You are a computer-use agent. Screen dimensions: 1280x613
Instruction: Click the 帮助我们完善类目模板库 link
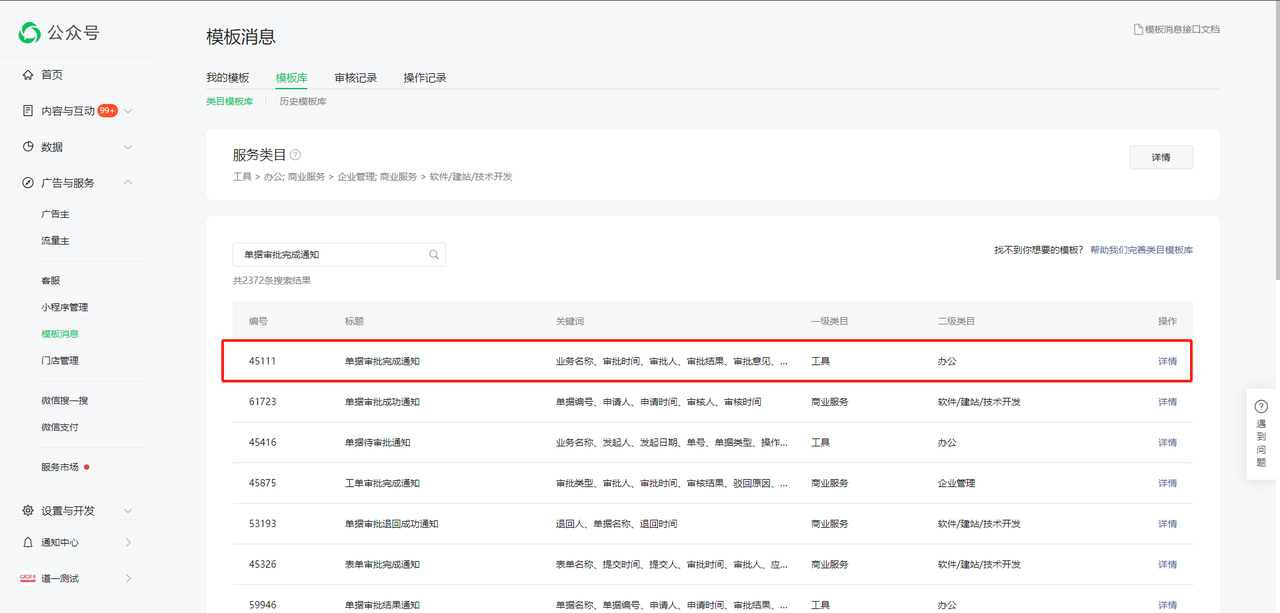pyautogui.click(x=1141, y=250)
